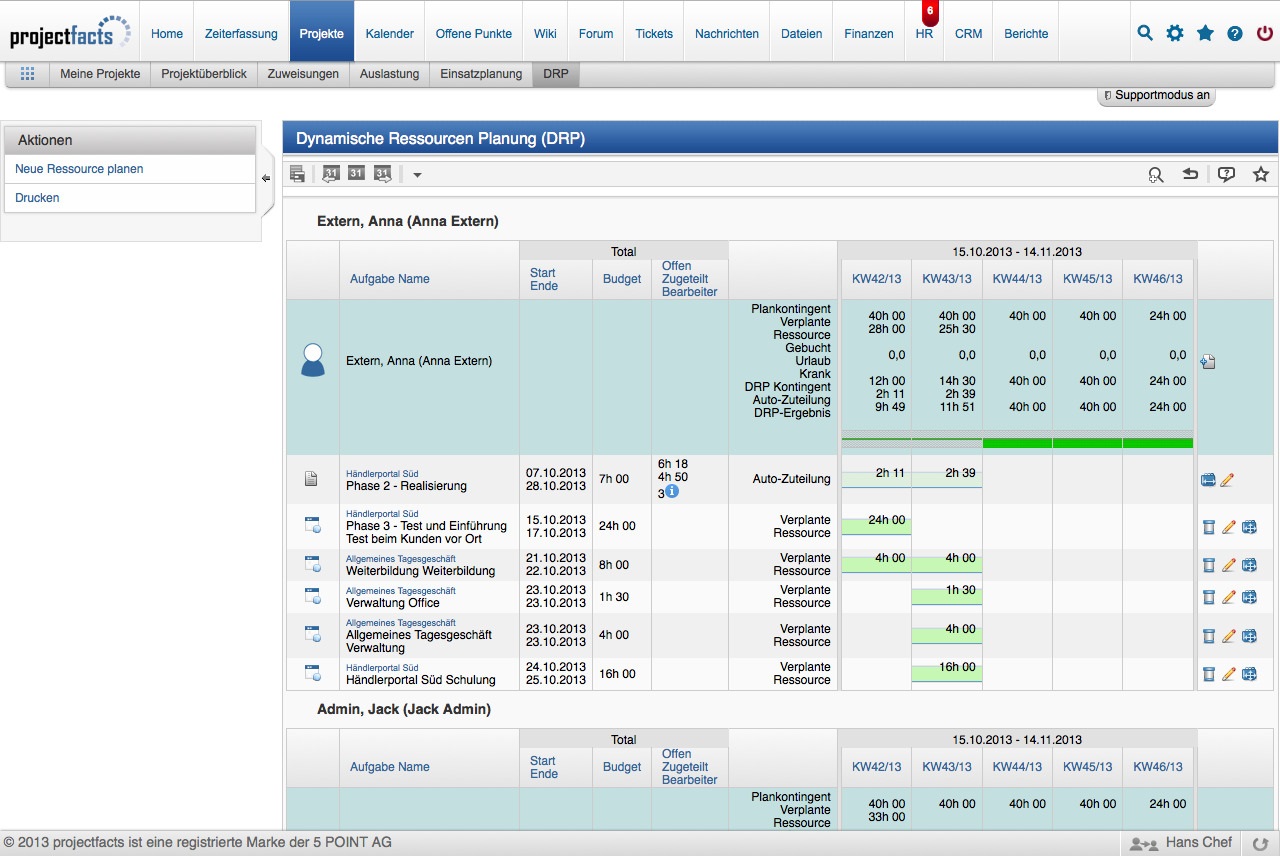Open the Finanzen menu

coord(869,33)
